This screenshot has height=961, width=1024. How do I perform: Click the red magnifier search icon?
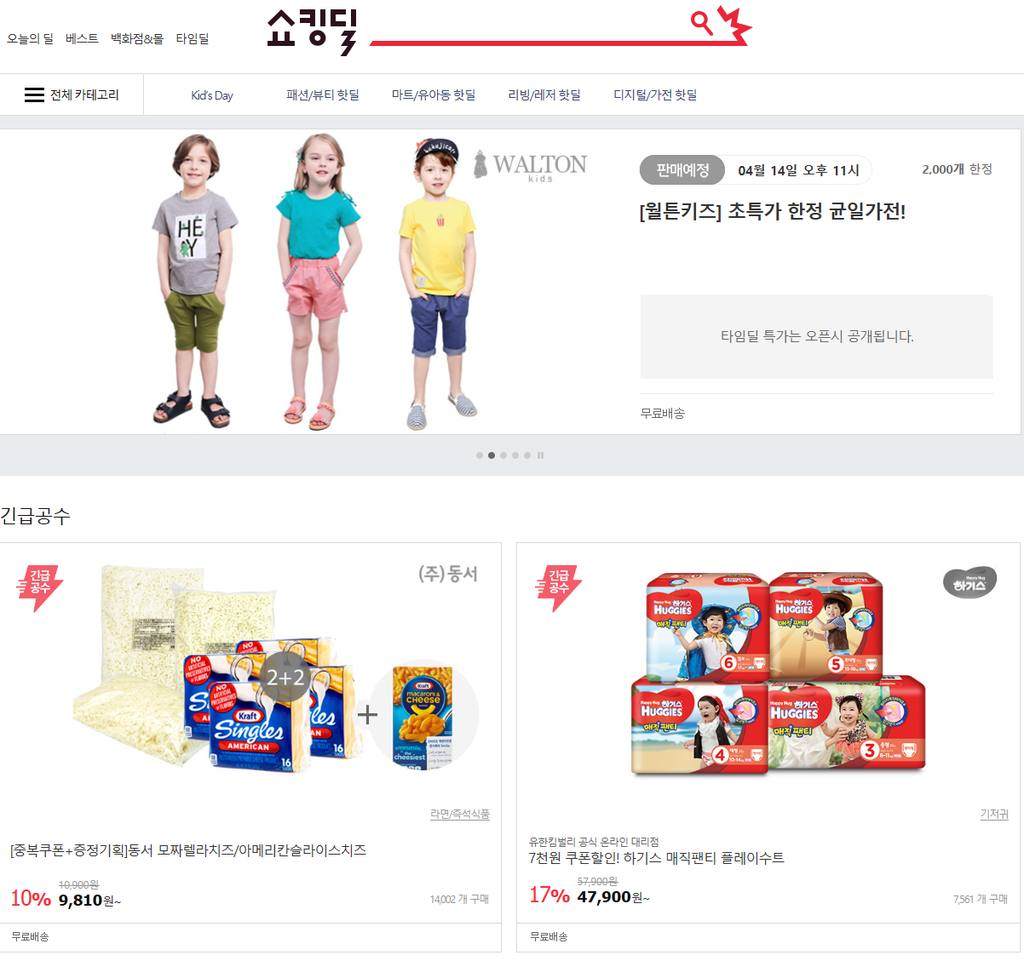pos(701,23)
